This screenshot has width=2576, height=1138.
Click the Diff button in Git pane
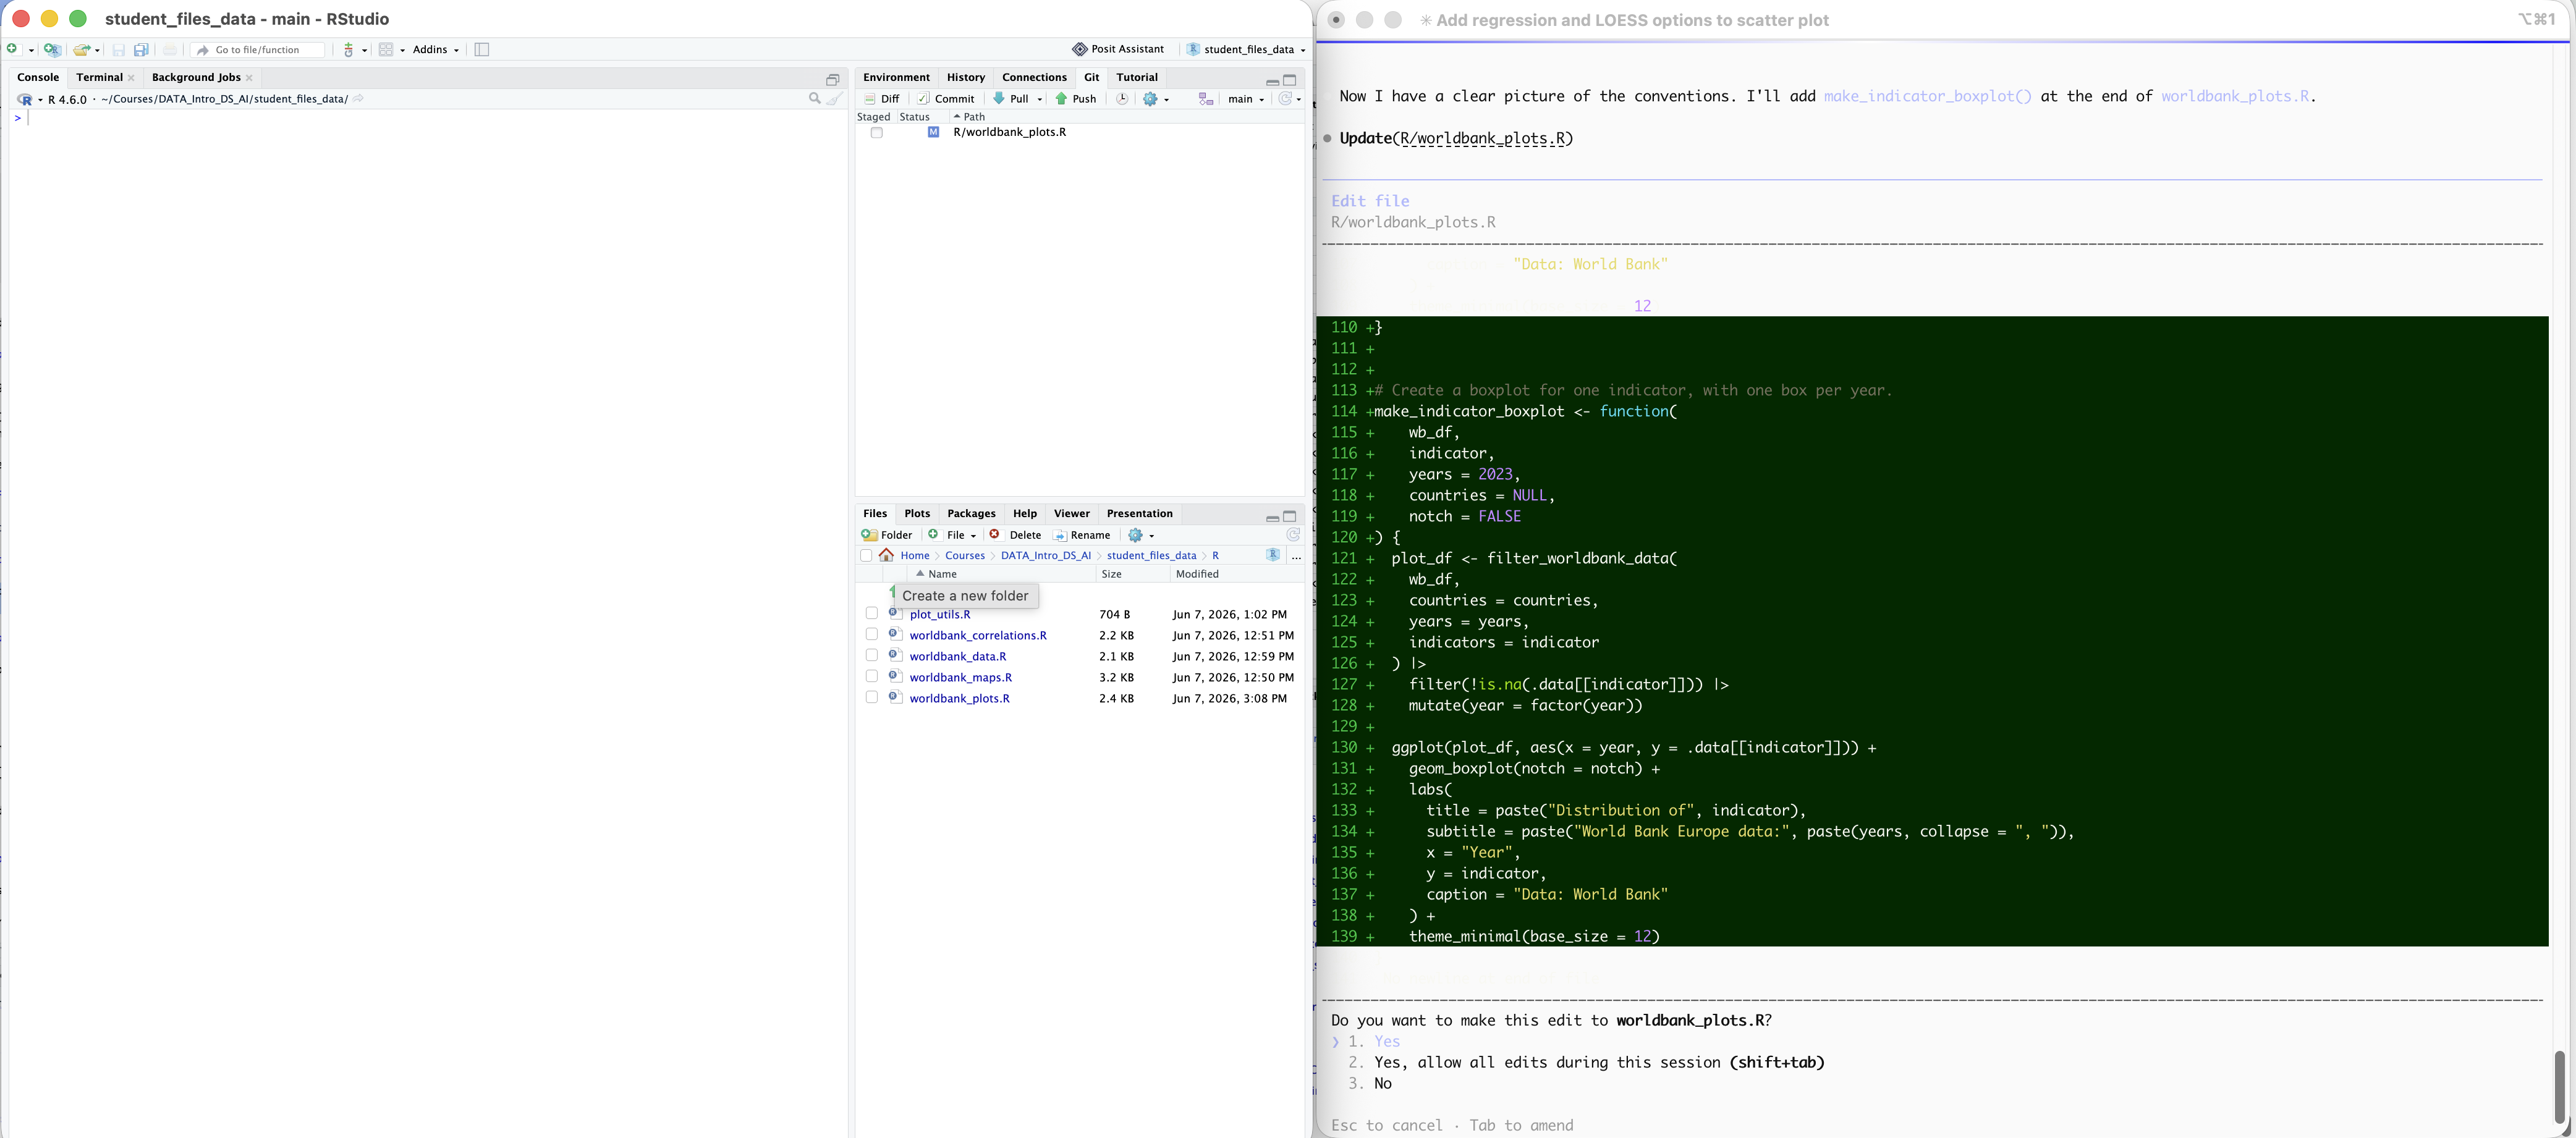[x=882, y=99]
